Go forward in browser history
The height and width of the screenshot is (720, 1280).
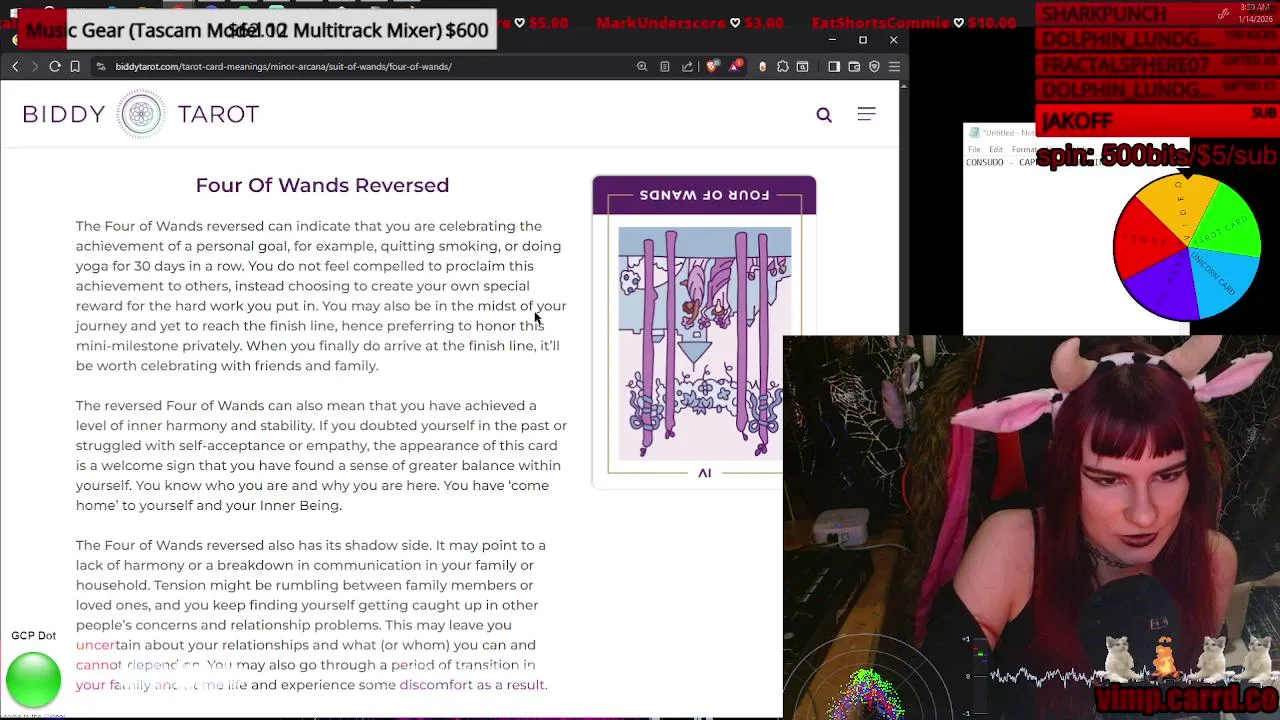34,66
